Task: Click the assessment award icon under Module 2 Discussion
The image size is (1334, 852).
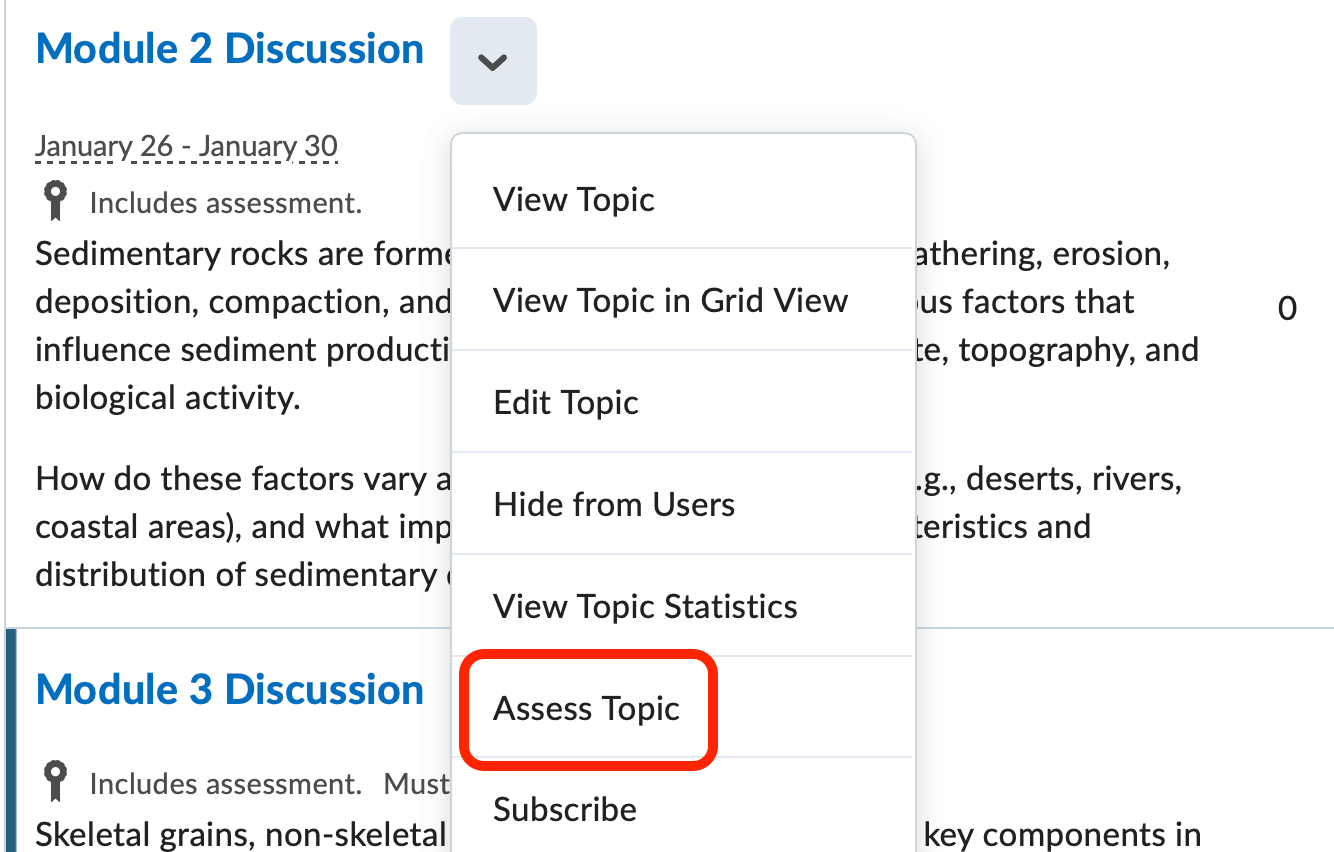Action: tap(55, 200)
